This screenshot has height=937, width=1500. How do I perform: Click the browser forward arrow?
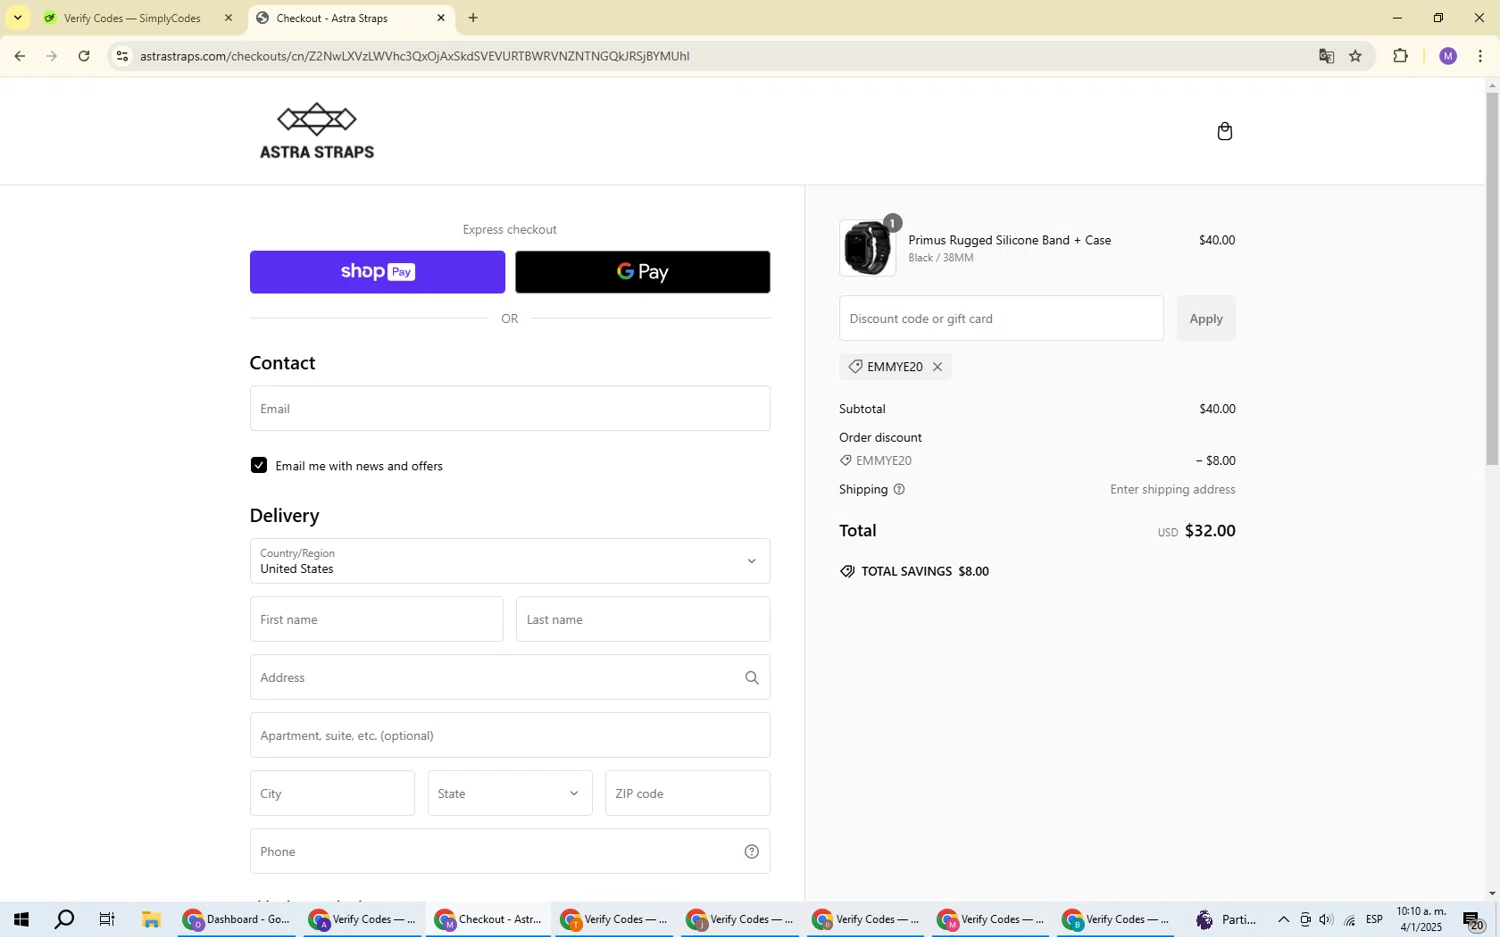coord(52,56)
